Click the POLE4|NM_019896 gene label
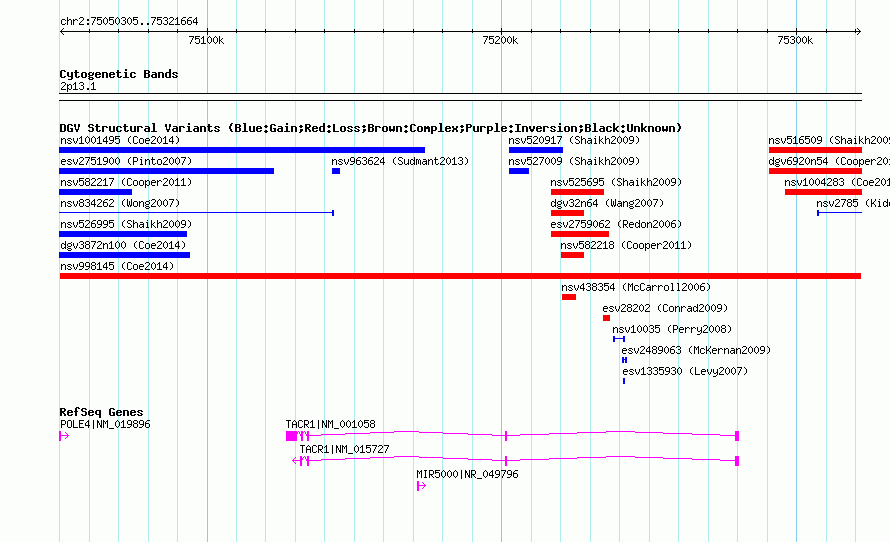 [105, 424]
